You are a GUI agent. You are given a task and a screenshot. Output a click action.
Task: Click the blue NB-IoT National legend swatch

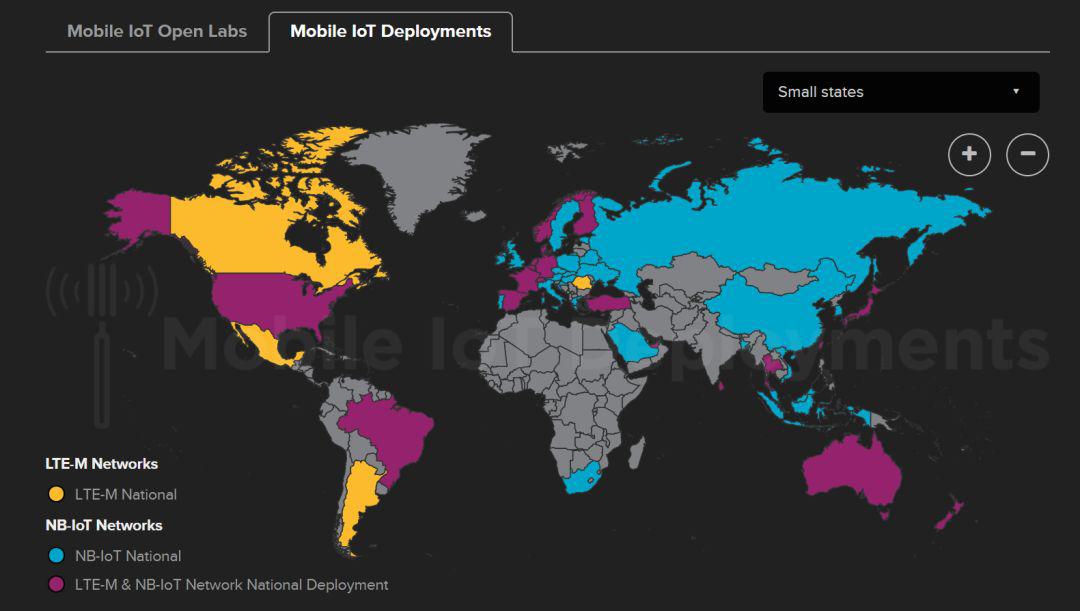click(56, 555)
